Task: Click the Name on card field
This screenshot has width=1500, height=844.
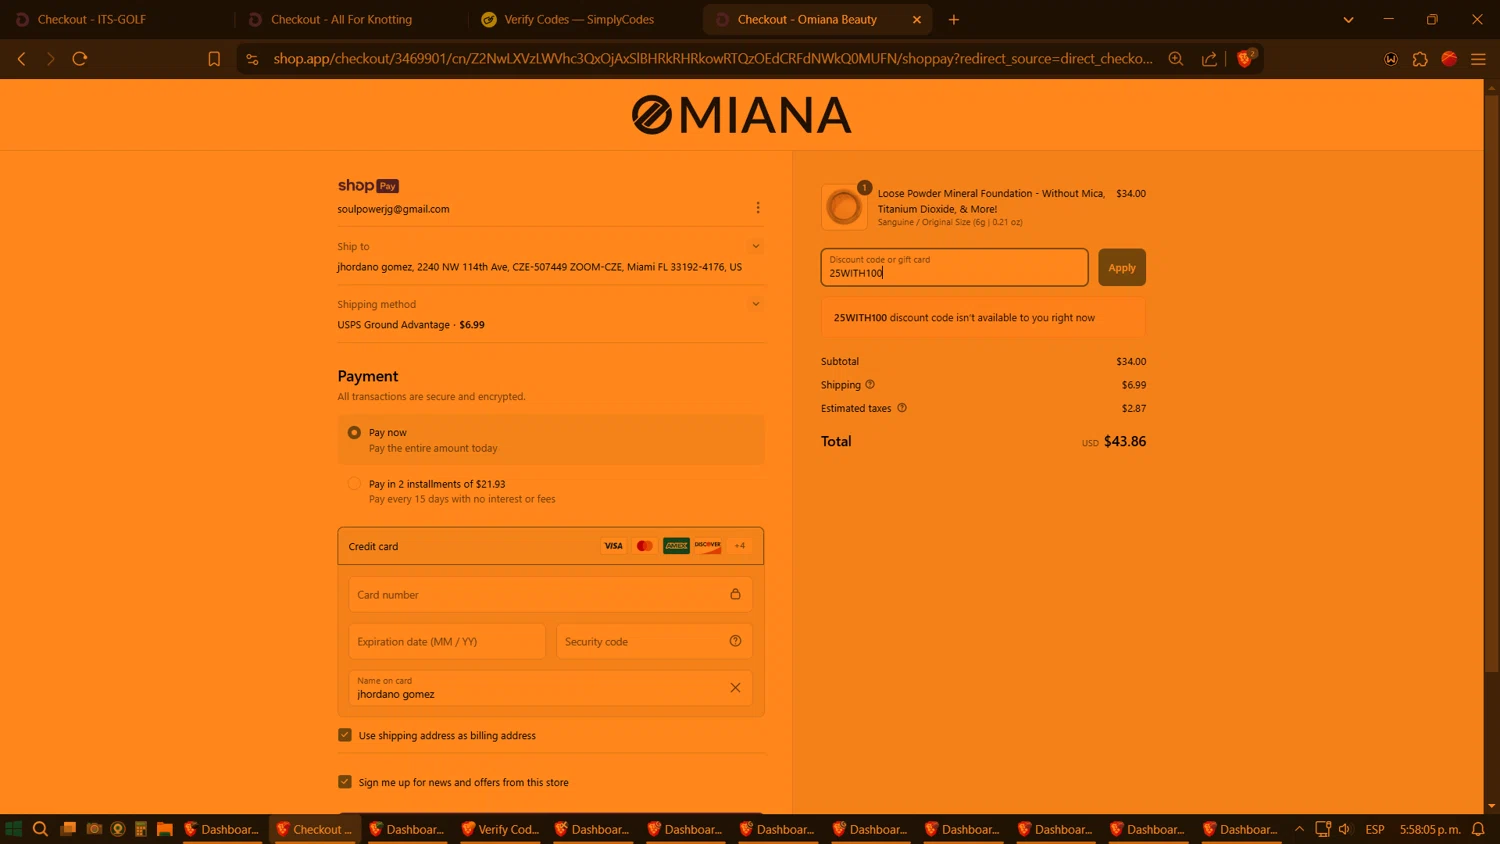Action: [551, 687]
